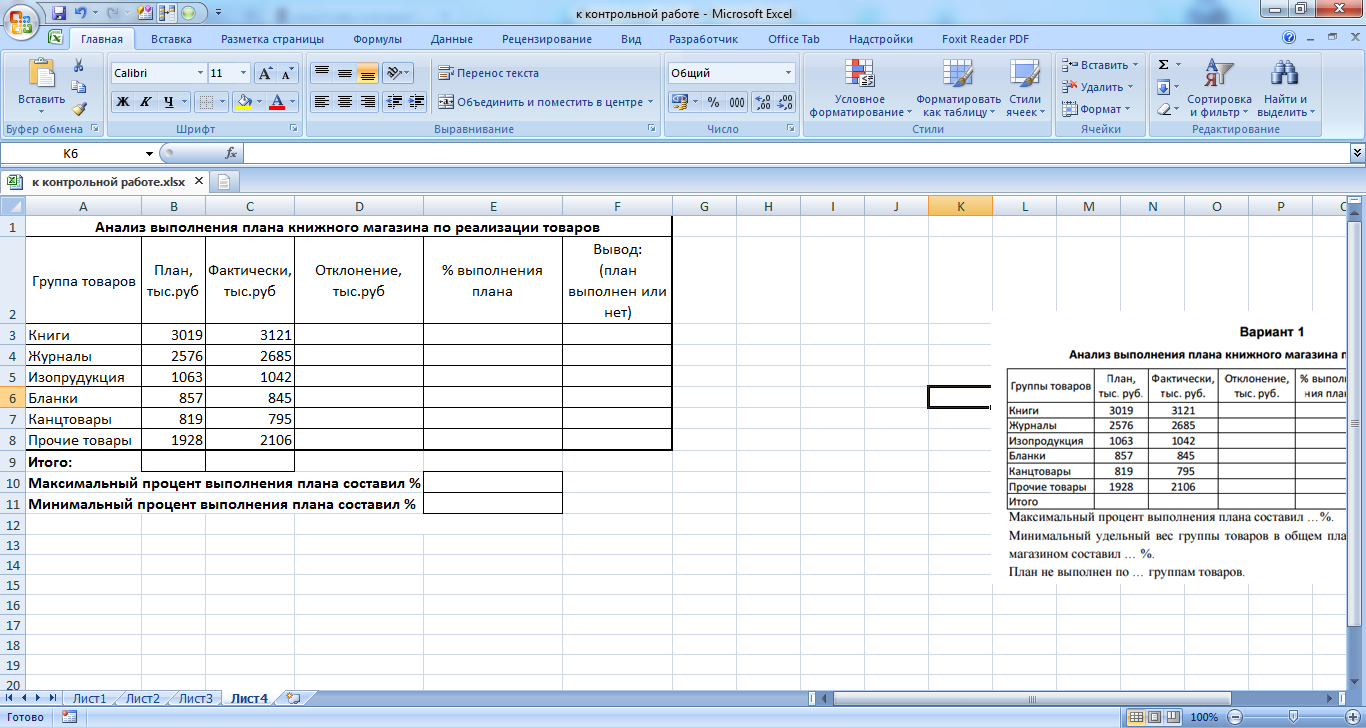Image resolution: width=1366 pixels, height=728 pixels.
Task: Toggle italic К formatting
Action: point(145,102)
